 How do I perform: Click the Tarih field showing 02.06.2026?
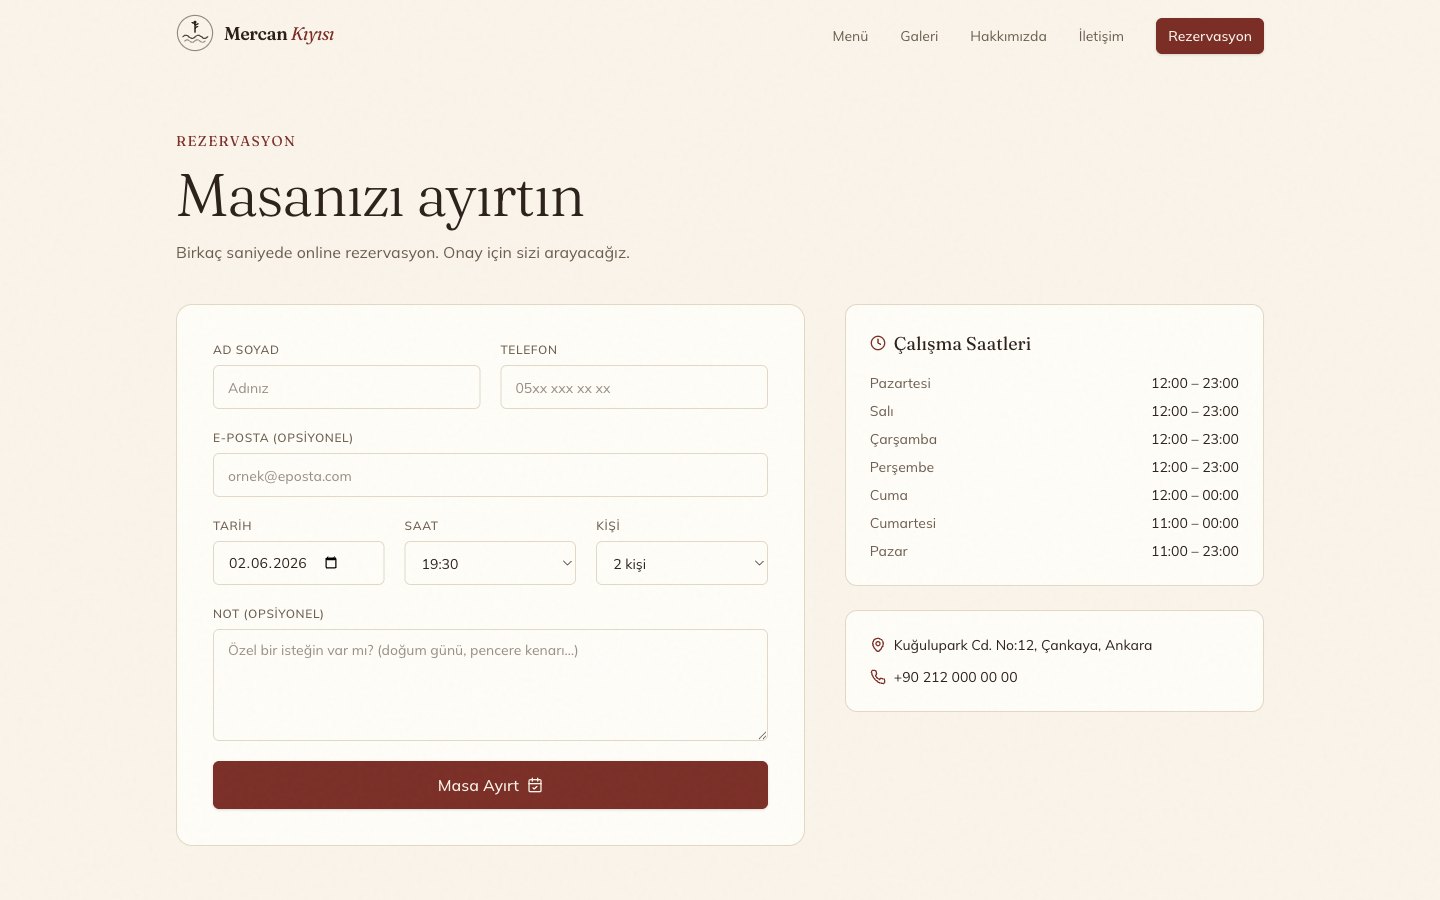coord(298,563)
